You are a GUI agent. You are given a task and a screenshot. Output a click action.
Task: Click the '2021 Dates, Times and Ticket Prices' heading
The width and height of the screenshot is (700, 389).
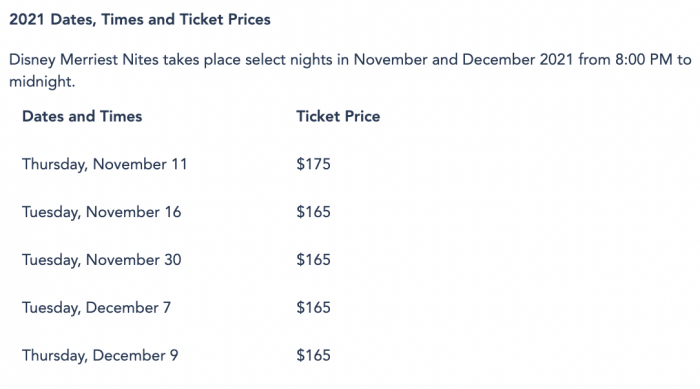140,20
